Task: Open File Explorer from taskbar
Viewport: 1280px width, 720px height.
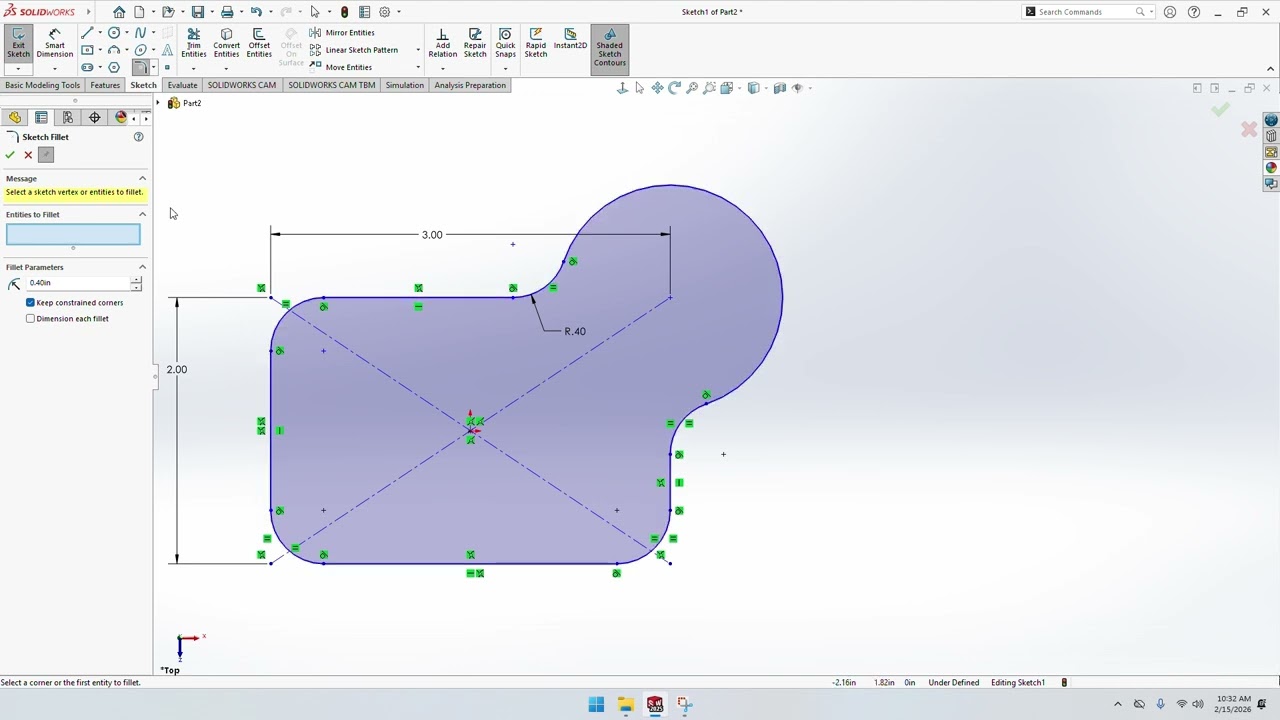Action: [625, 704]
